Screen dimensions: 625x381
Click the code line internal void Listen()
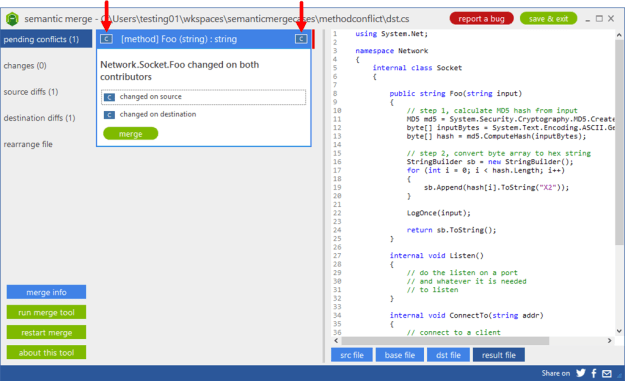click(436, 255)
